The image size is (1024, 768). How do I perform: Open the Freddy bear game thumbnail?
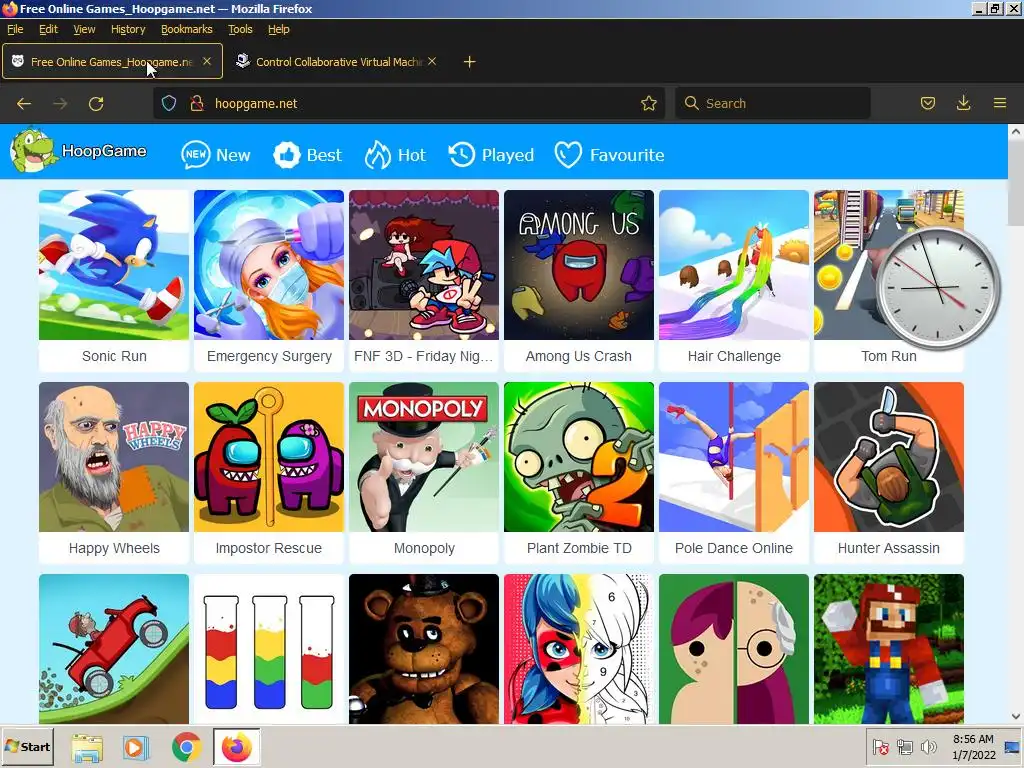point(424,648)
